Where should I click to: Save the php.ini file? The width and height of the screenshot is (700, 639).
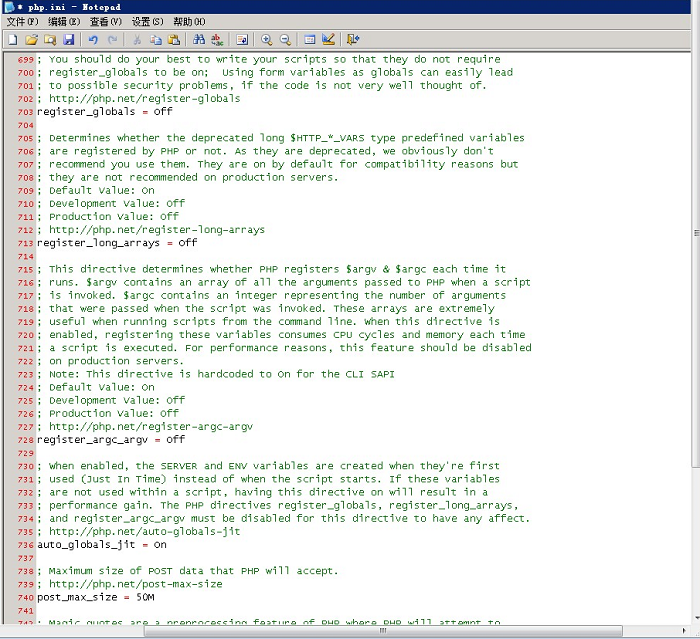point(69,40)
